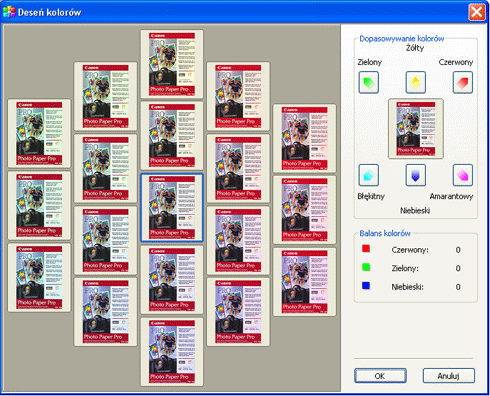Click the red color adjustment icon button
The width and height of the screenshot is (490, 396).
coord(463,82)
